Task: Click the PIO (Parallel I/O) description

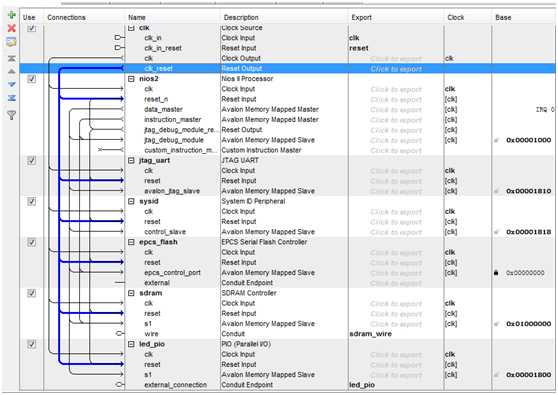Action: pyautogui.click(x=246, y=344)
